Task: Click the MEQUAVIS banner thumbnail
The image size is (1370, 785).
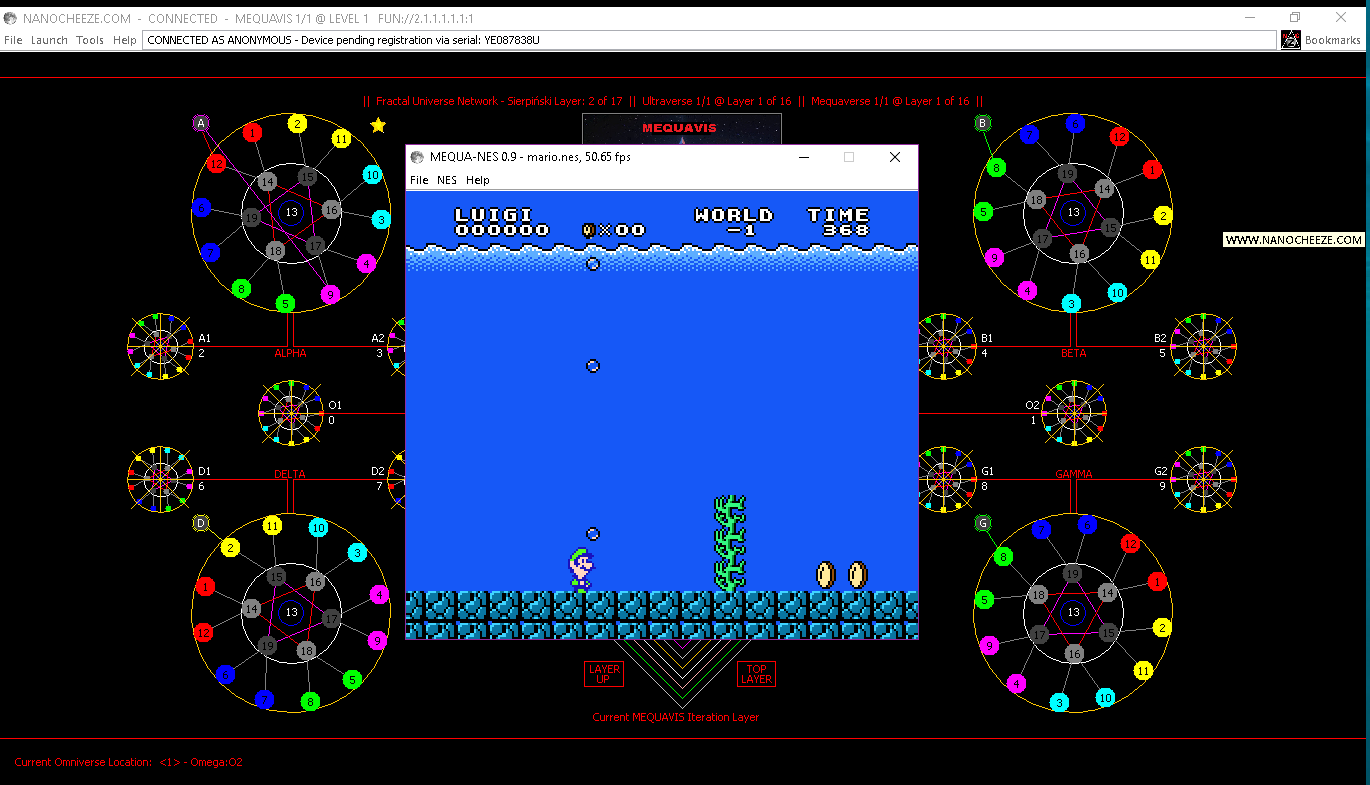Action: (681, 129)
